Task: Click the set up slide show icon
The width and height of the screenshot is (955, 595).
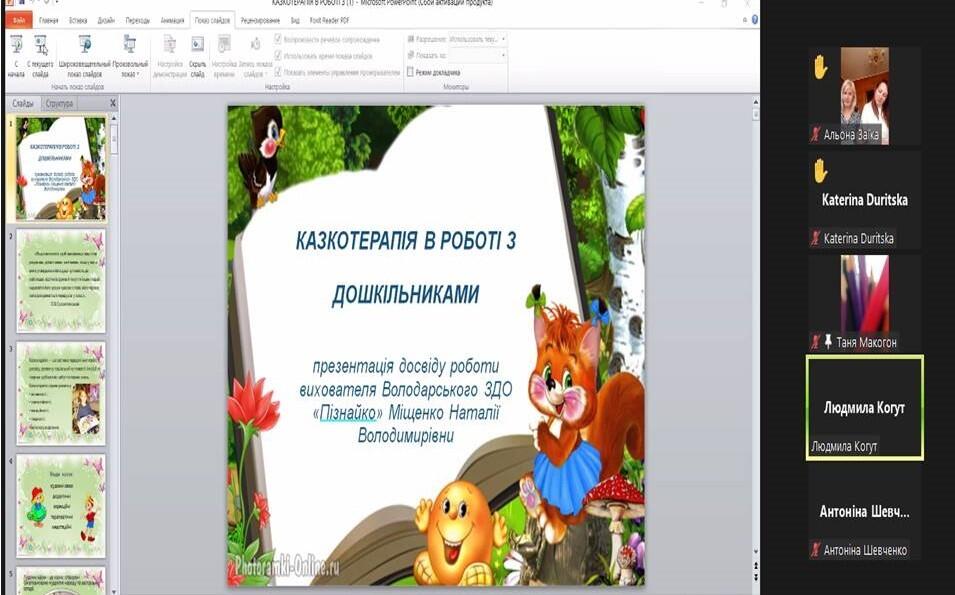Action: coord(170,45)
